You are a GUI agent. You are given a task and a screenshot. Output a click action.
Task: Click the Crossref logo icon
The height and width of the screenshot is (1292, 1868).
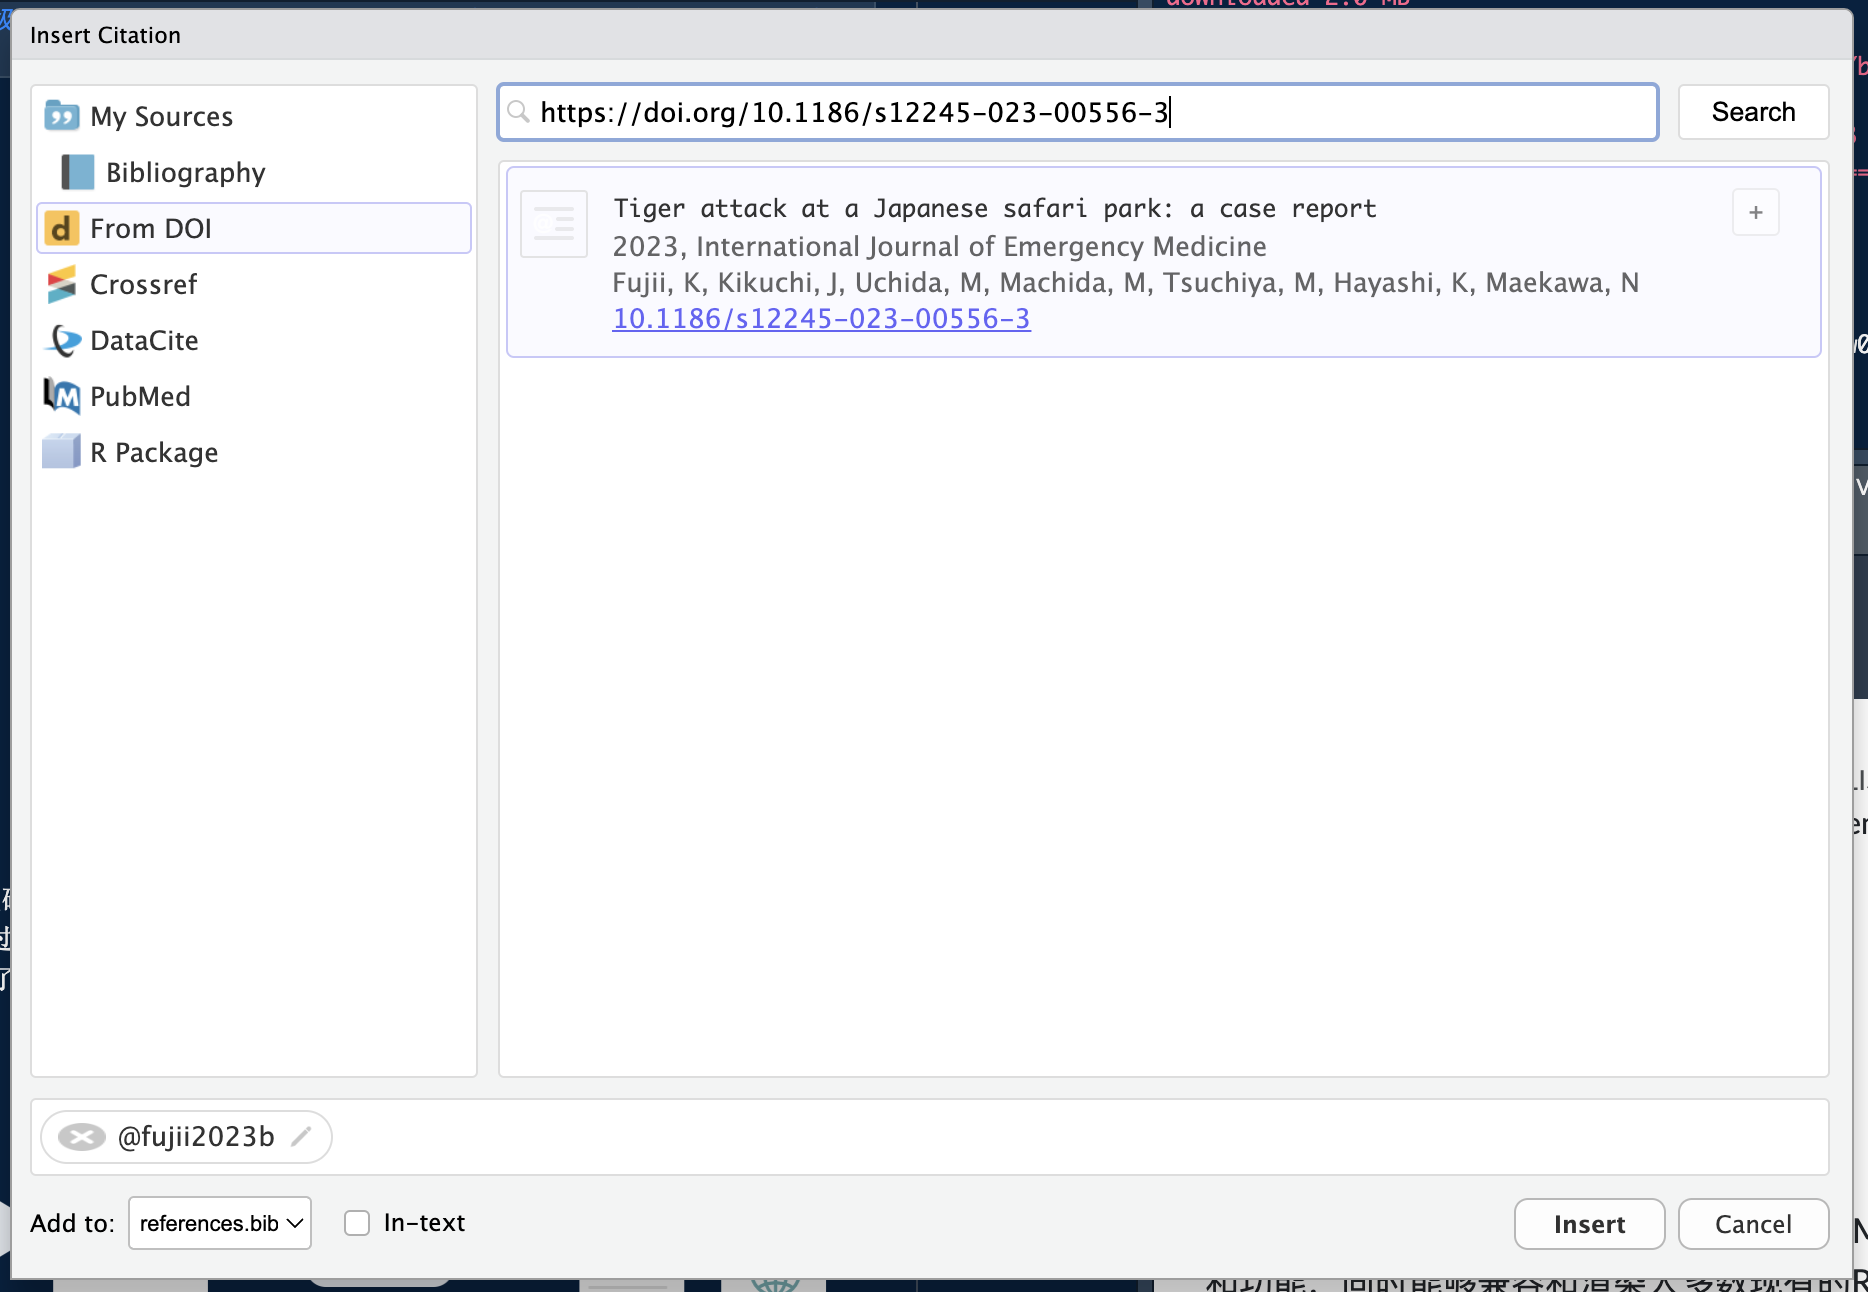click(x=61, y=284)
